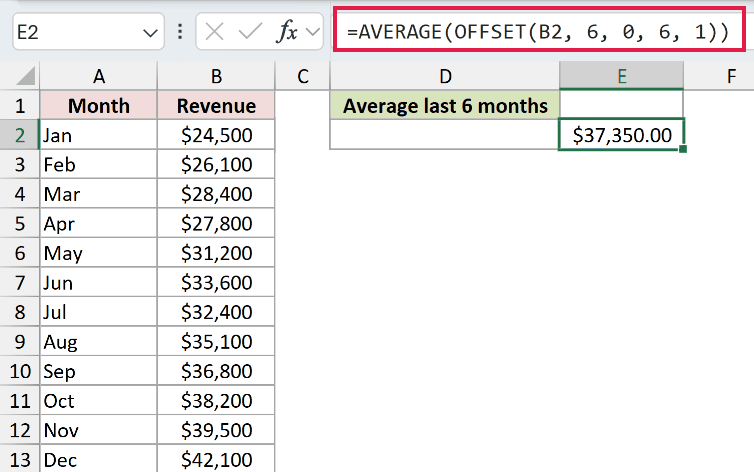The height and width of the screenshot is (472, 754).
Task: Click in the Name Box showing E2
Action: pyautogui.click(x=88, y=32)
